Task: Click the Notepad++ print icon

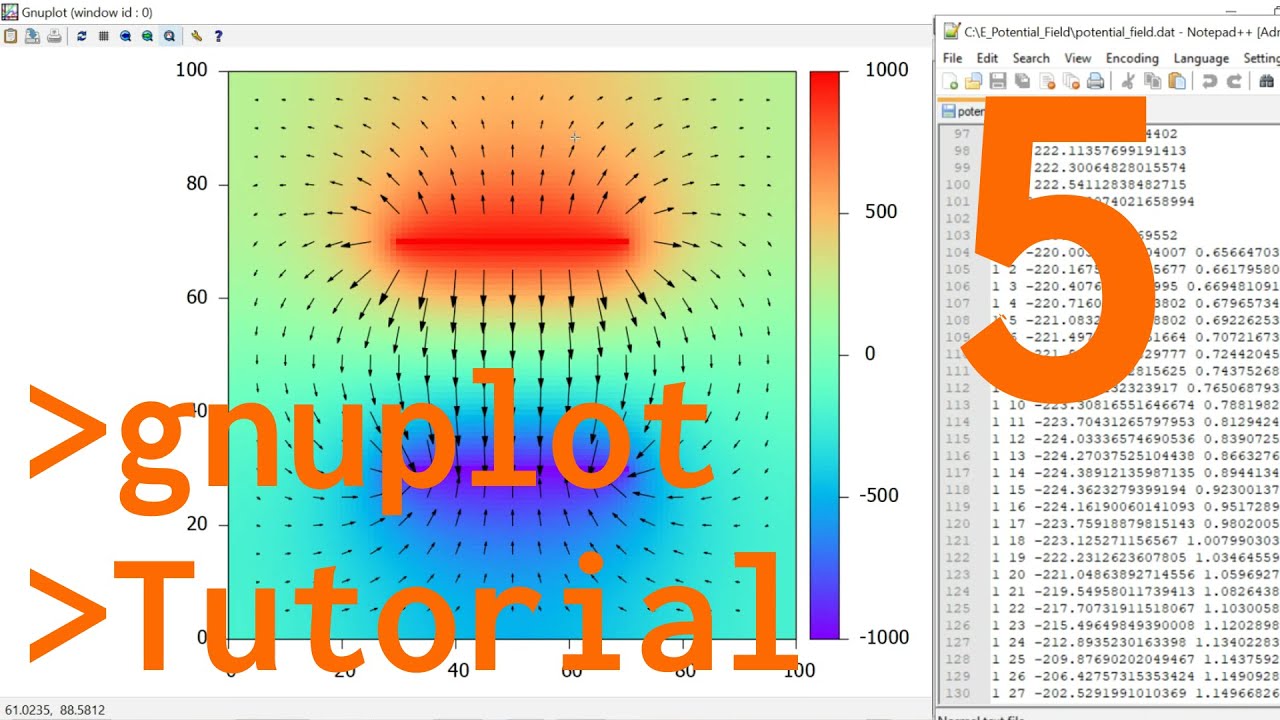Action: (1096, 82)
